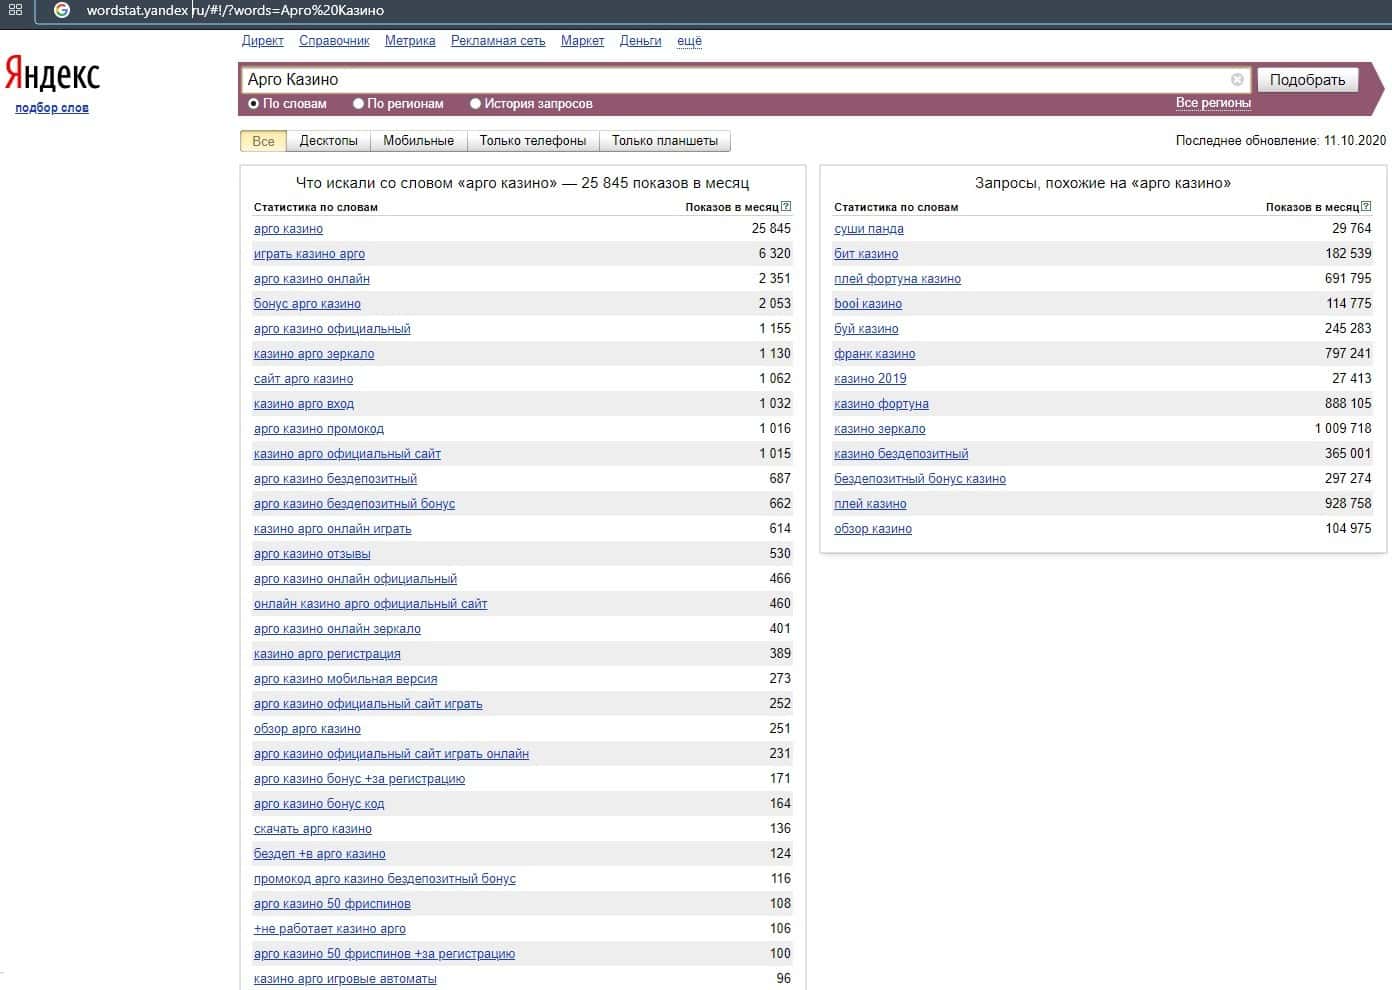
Task: Switch to 'Только телефоны' tab
Action: [x=532, y=141]
